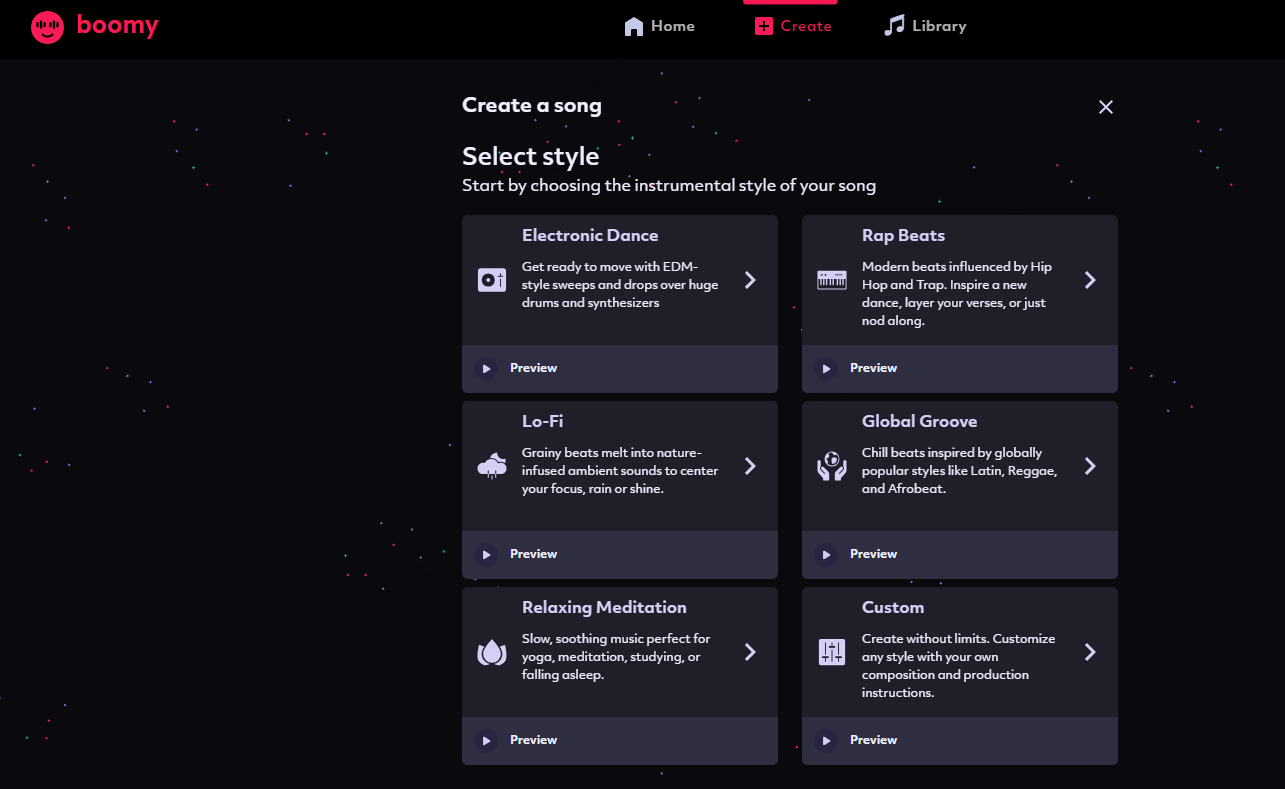Click the Preview label under Lo-Fi
Screen dimensions: 1285x789
coord(533,554)
